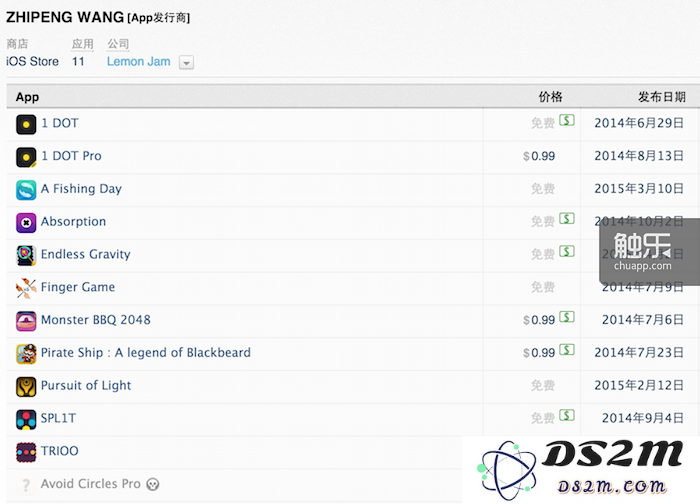Click the 应用 label above the app count
This screenshot has width=700, height=504.
83,44
